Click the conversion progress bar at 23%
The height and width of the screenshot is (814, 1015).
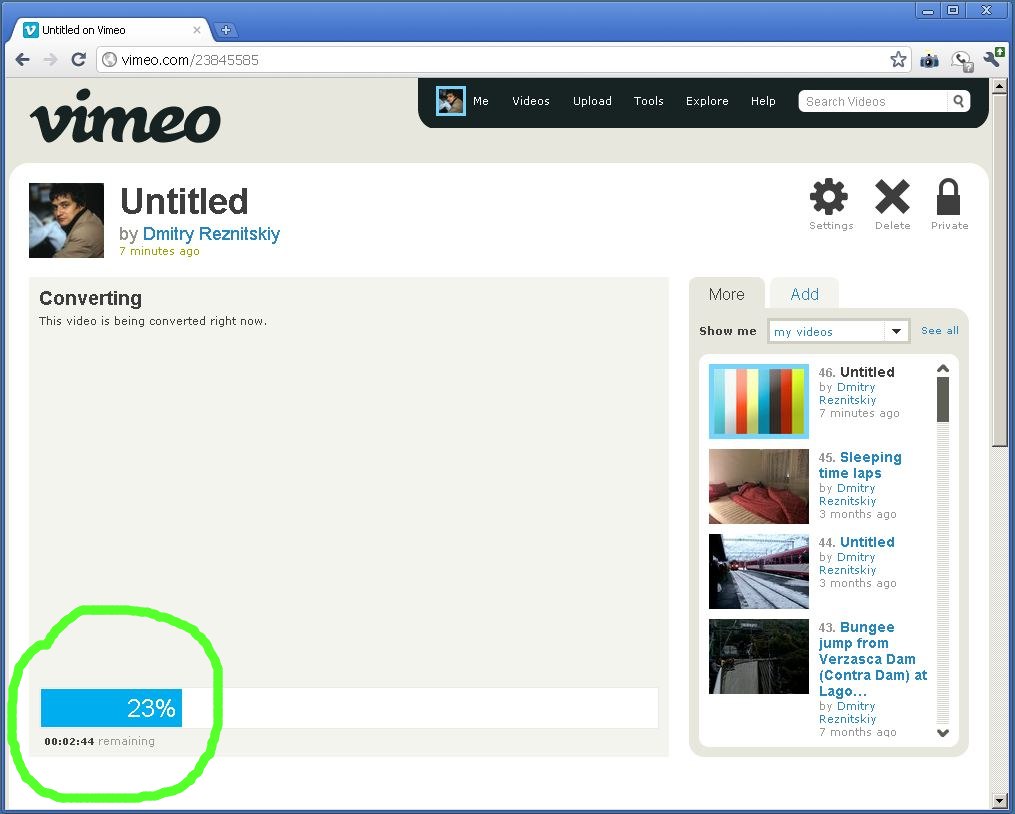click(112, 708)
